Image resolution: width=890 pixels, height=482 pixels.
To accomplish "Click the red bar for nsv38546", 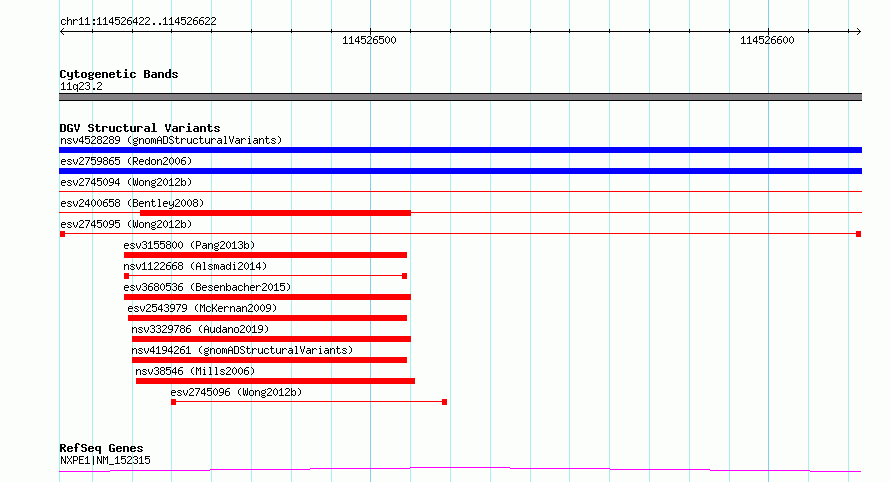I will (275, 381).
